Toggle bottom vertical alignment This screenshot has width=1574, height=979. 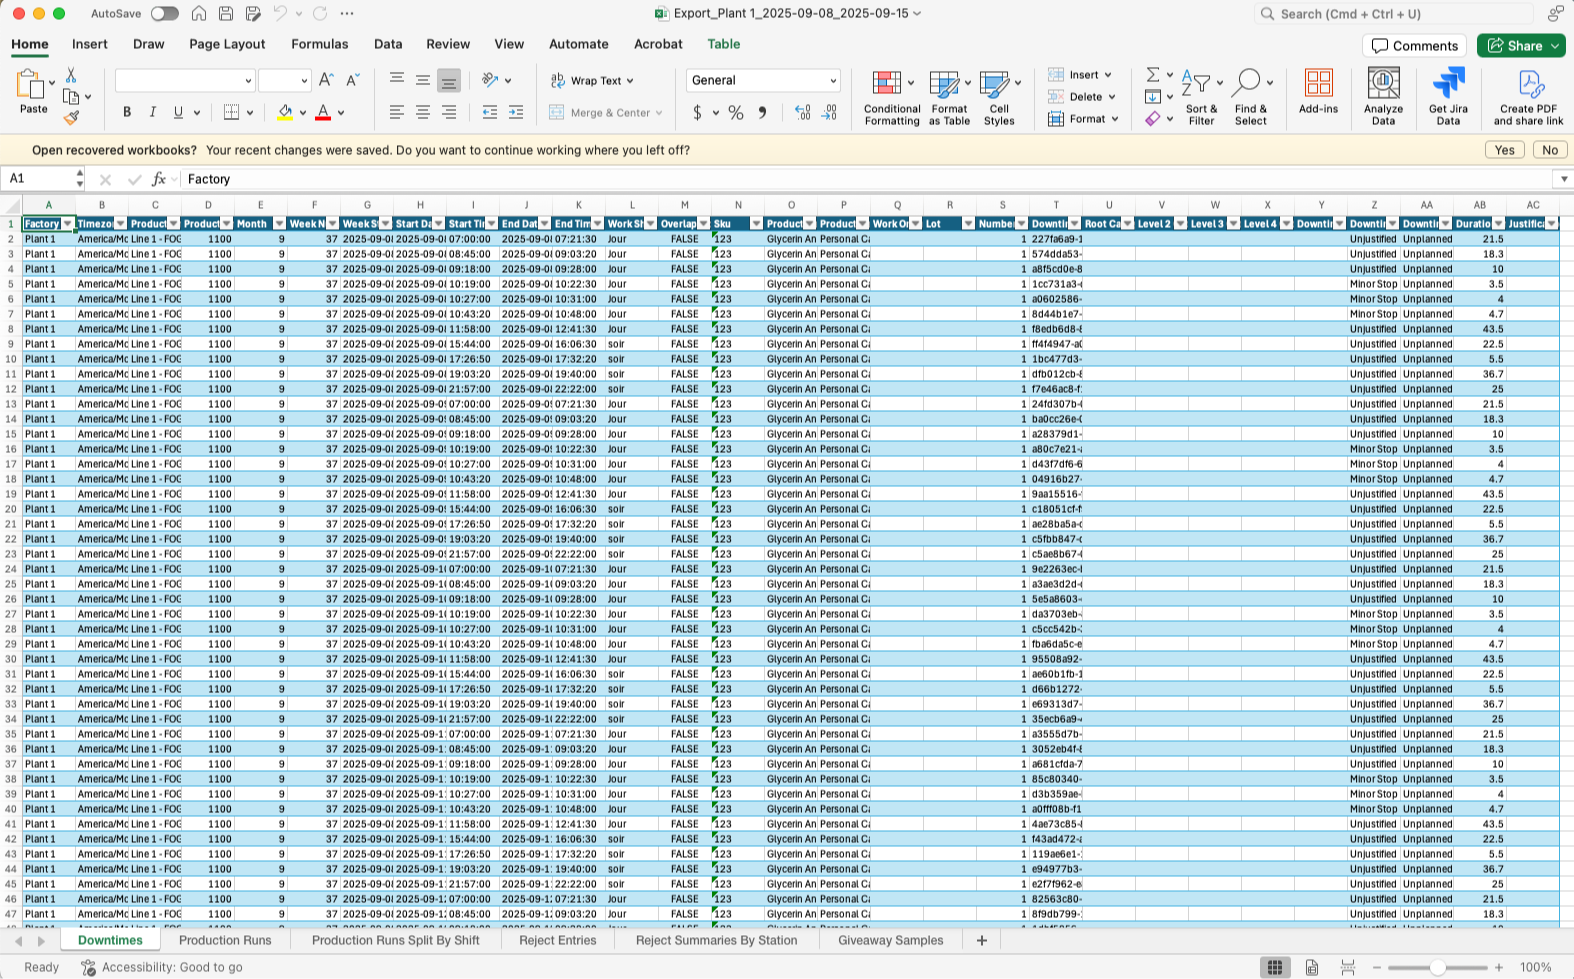pos(449,80)
